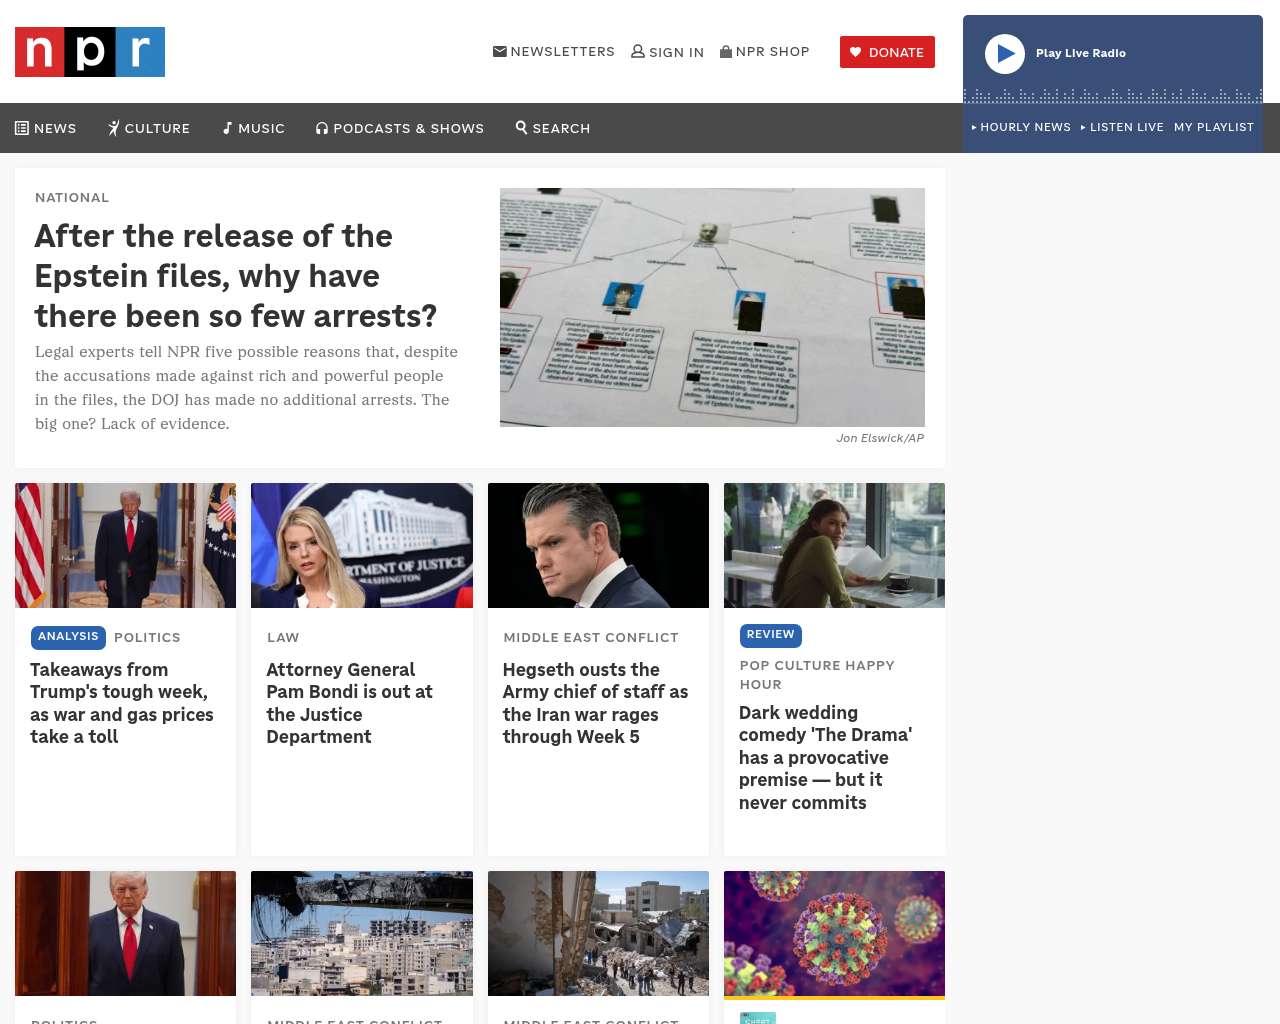The image size is (1280, 1024).
Task: Play Live Radio with the play button
Action: point(1005,54)
